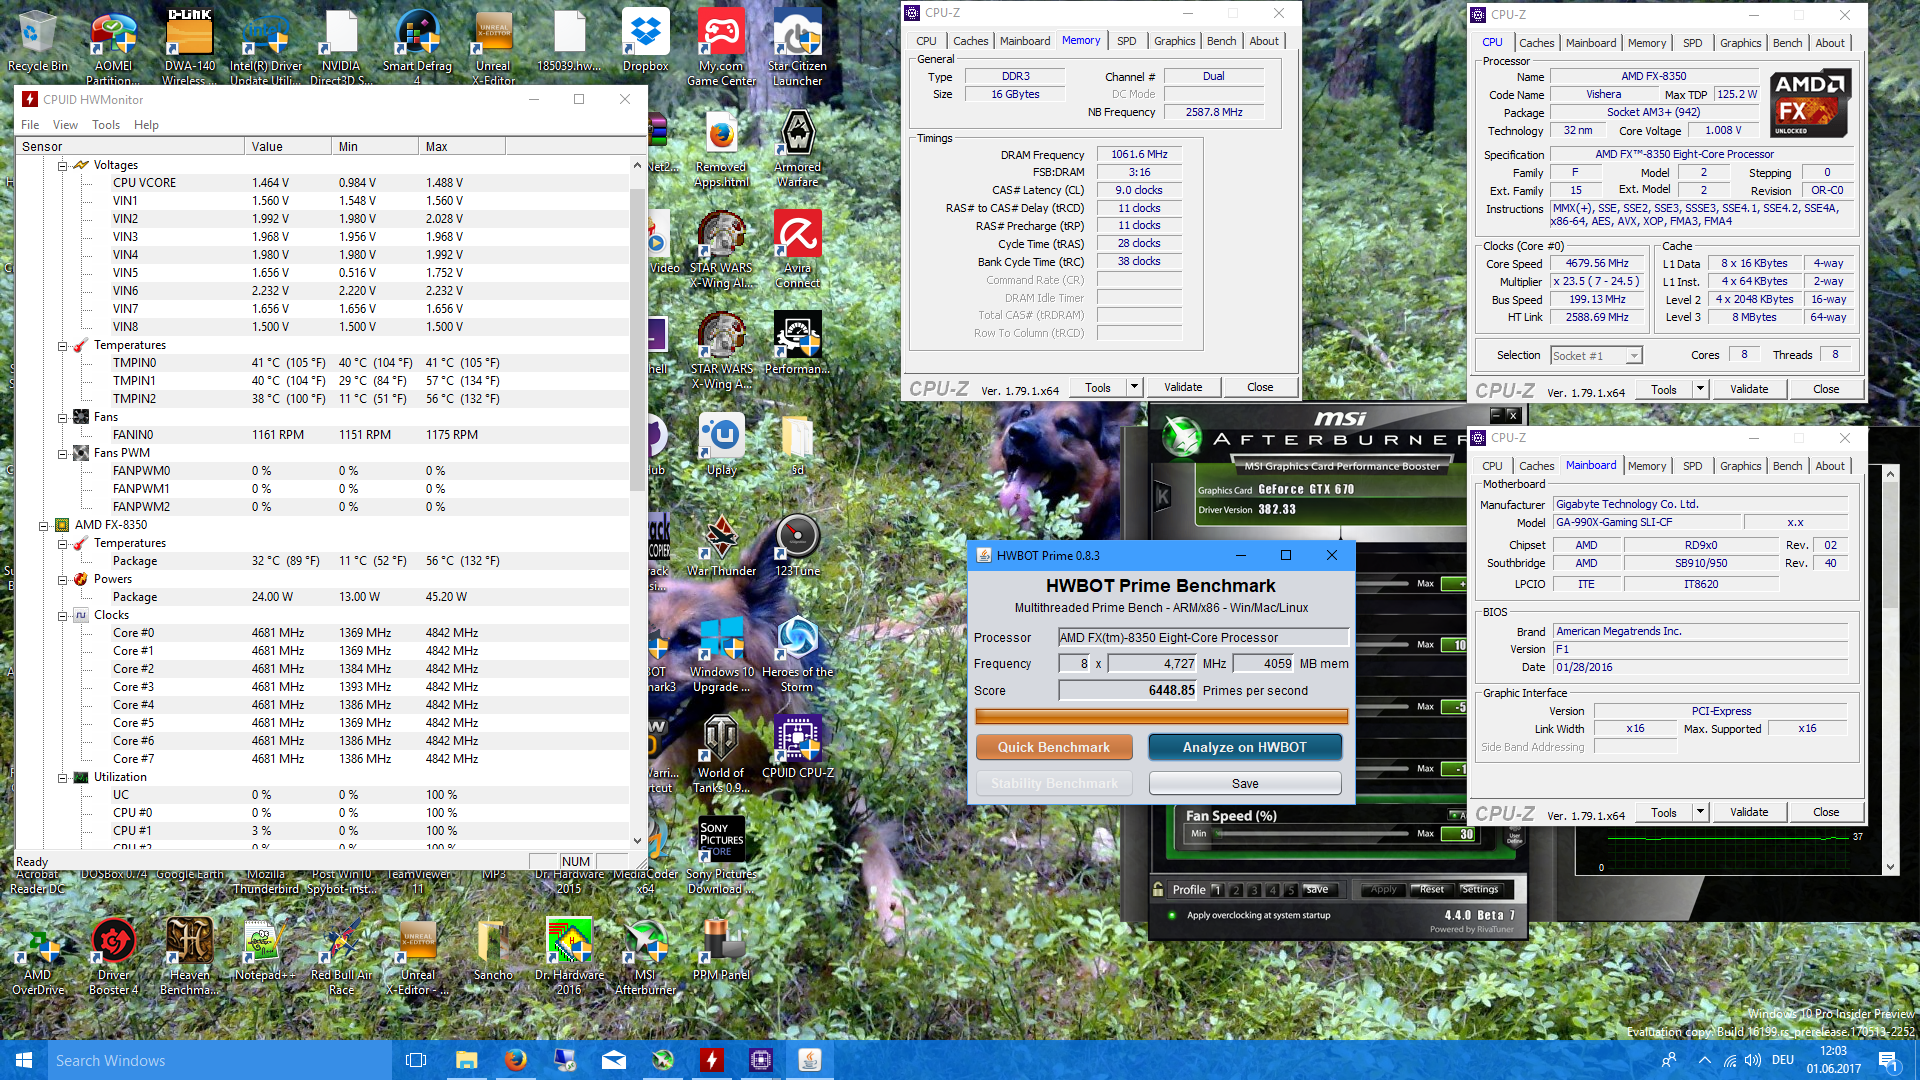
Task: Collapse the Powers node in HWMonitor
Action: [x=62, y=579]
